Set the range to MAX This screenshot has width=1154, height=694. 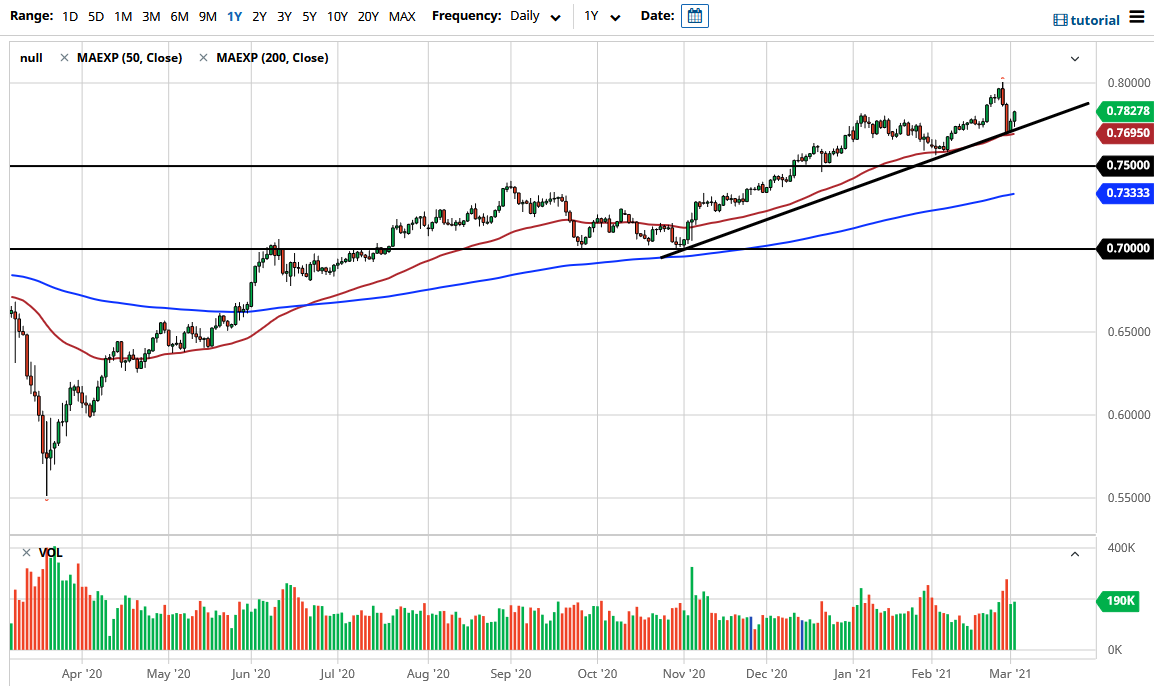coord(402,17)
